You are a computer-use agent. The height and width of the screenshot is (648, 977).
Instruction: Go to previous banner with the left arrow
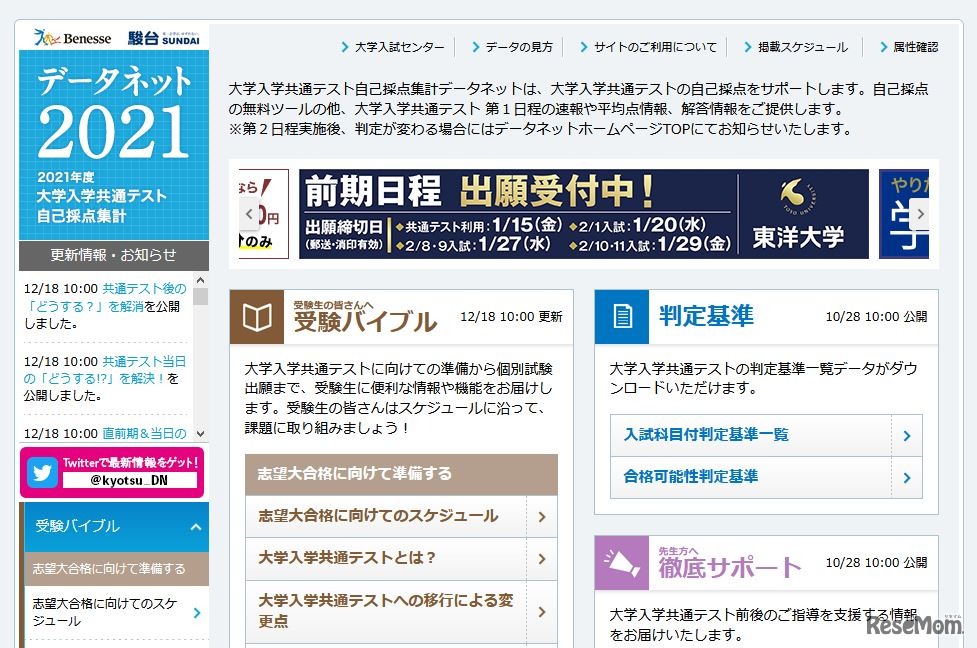click(249, 213)
